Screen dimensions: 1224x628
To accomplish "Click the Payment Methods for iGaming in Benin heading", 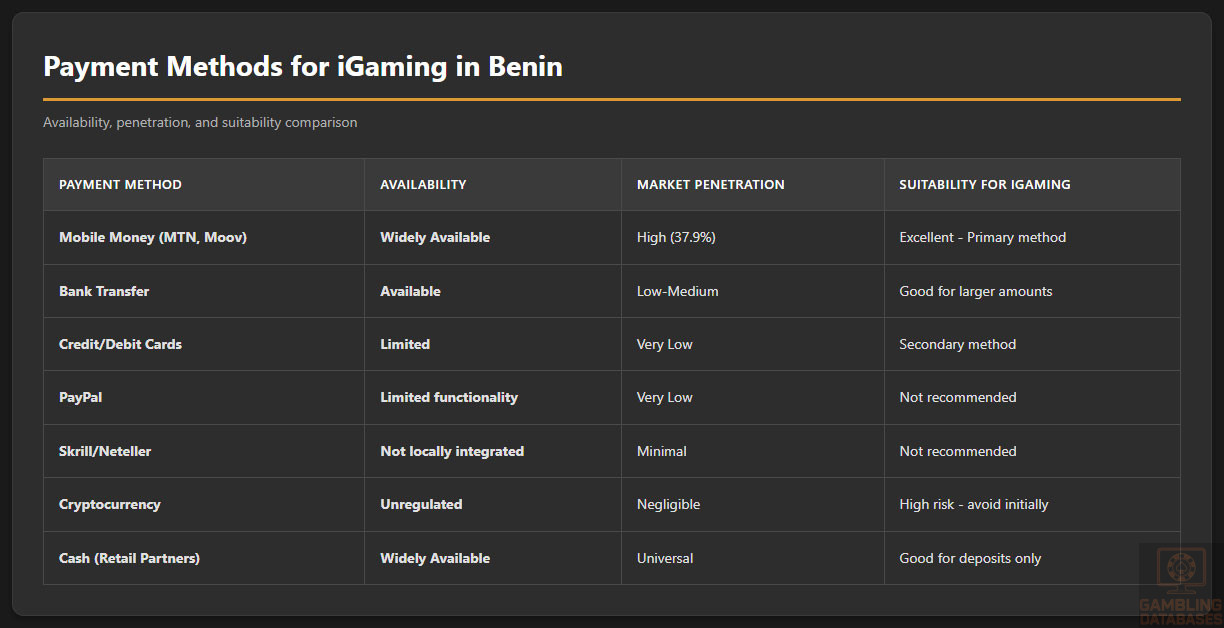I will [302, 67].
